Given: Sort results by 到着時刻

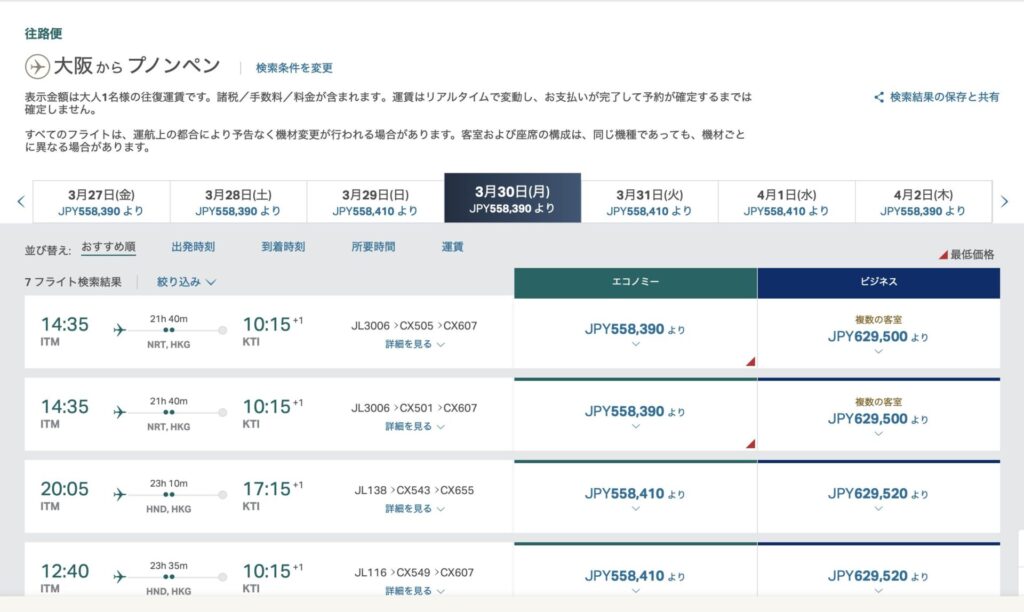Looking at the screenshot, I should coord(283,247).
